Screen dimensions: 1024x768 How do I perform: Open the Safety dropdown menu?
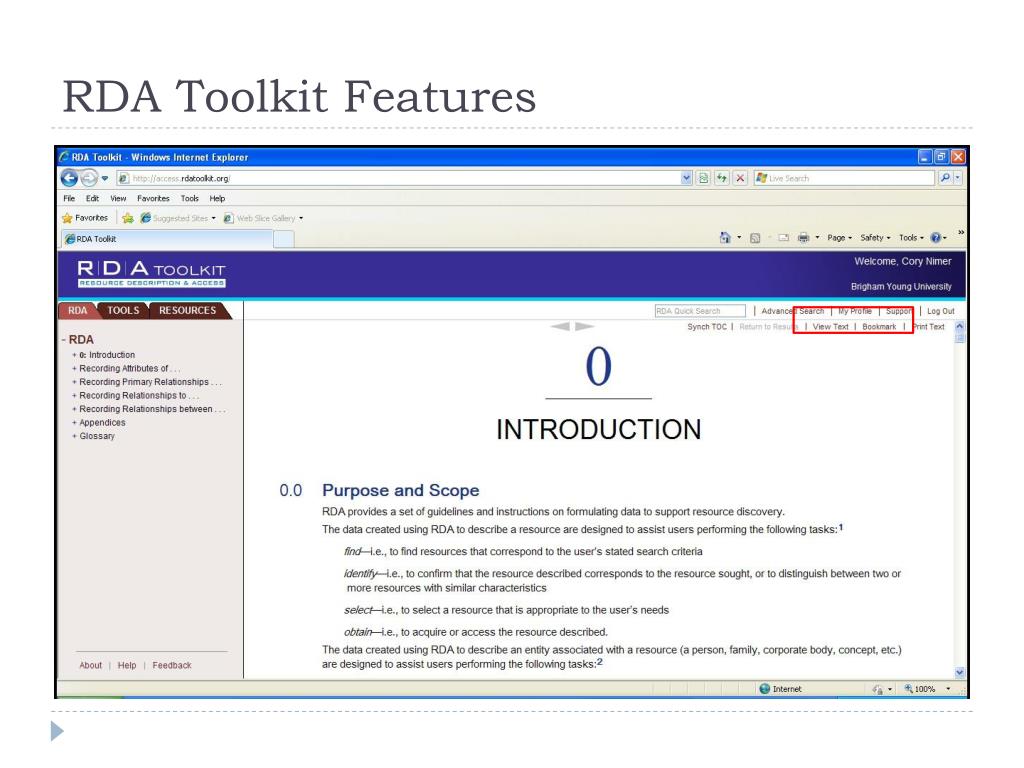[x=875, y=238]
